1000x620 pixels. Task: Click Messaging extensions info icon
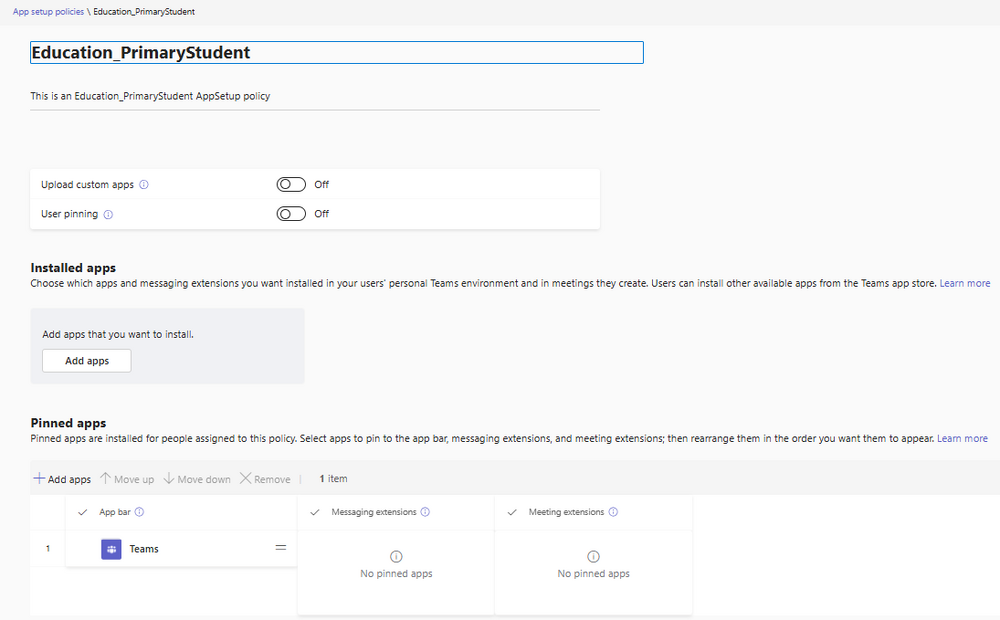425,512
